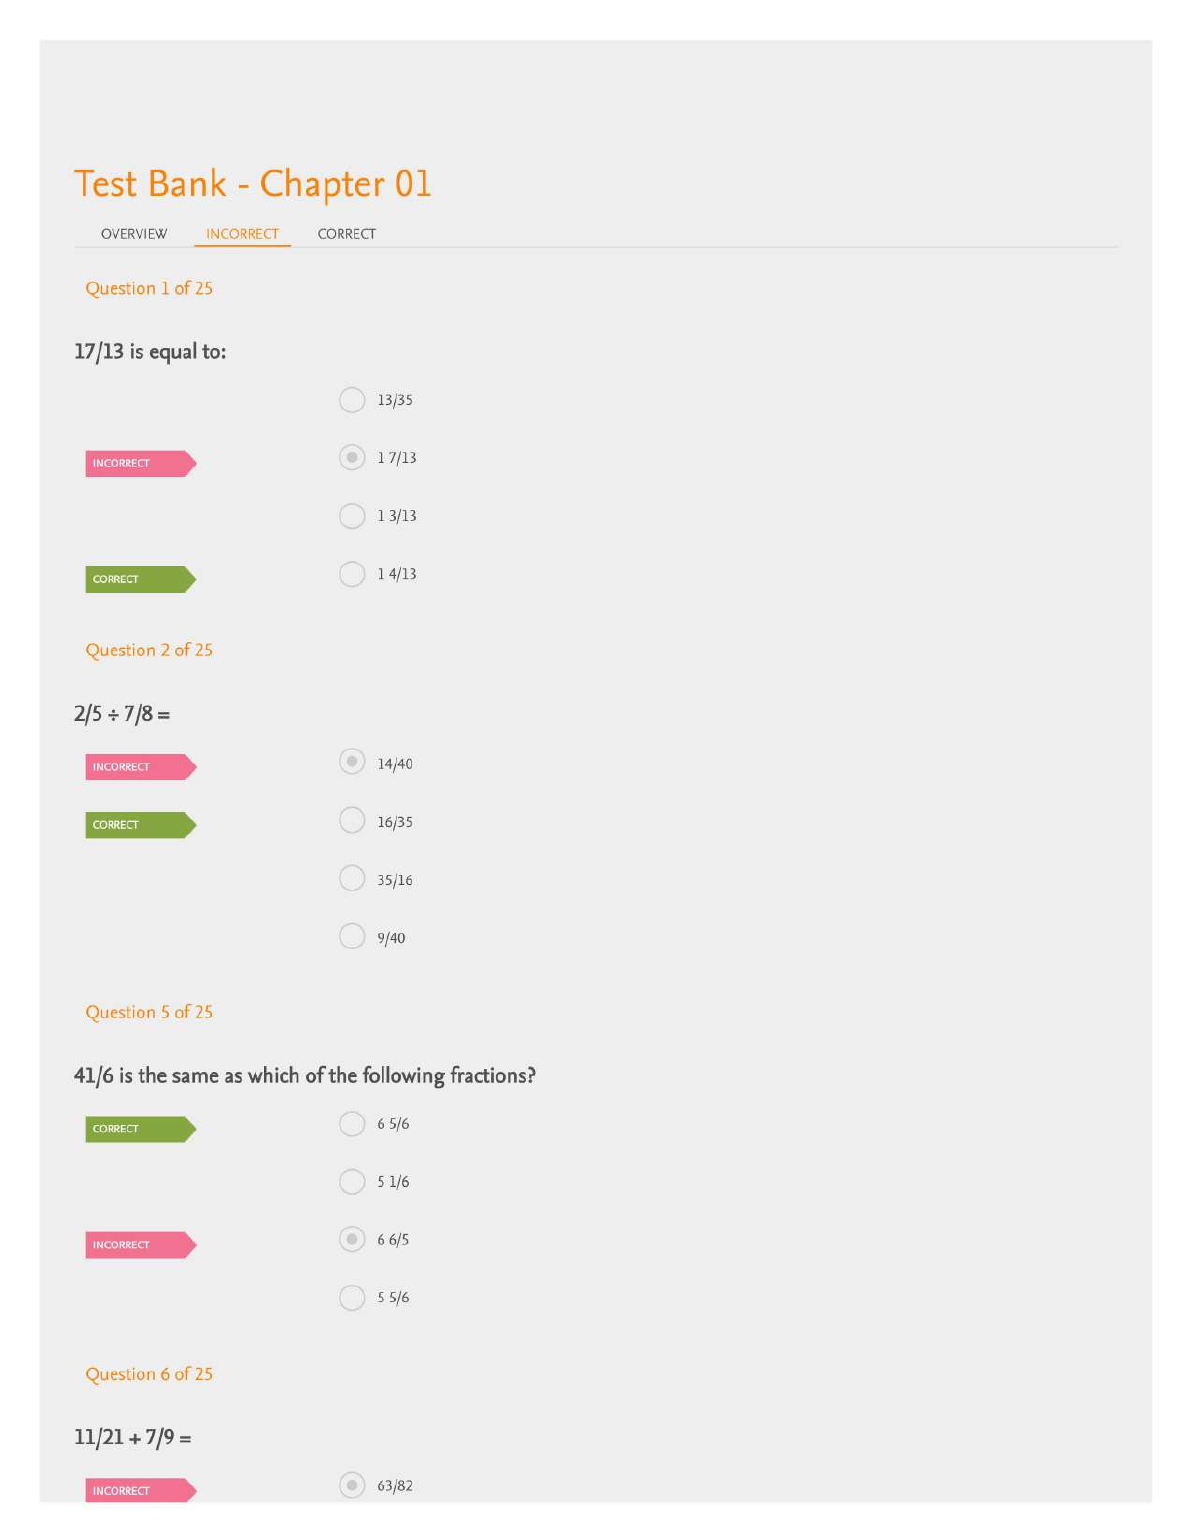
Task: Choose the 6 5/6 option
Action: (x=352, y=1124)
